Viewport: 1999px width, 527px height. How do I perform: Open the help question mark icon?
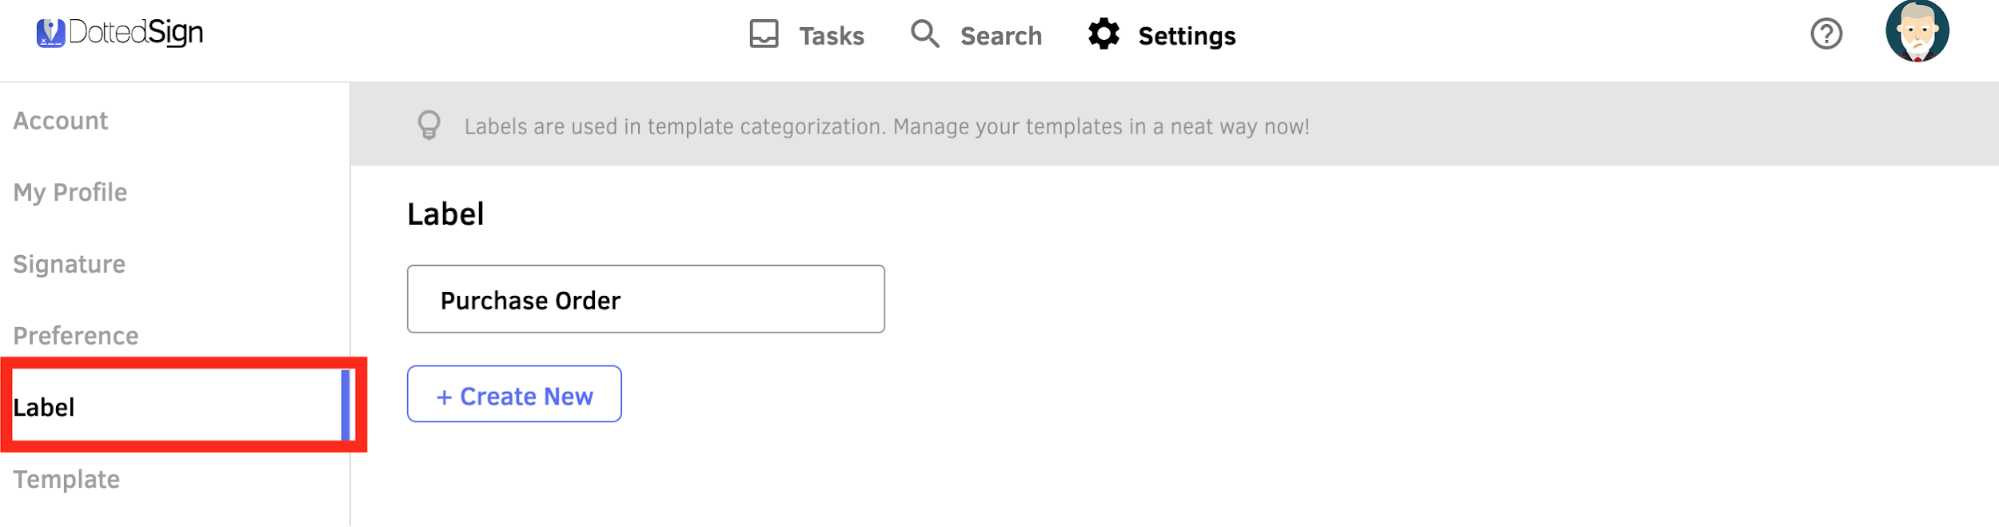point(1826,34)
